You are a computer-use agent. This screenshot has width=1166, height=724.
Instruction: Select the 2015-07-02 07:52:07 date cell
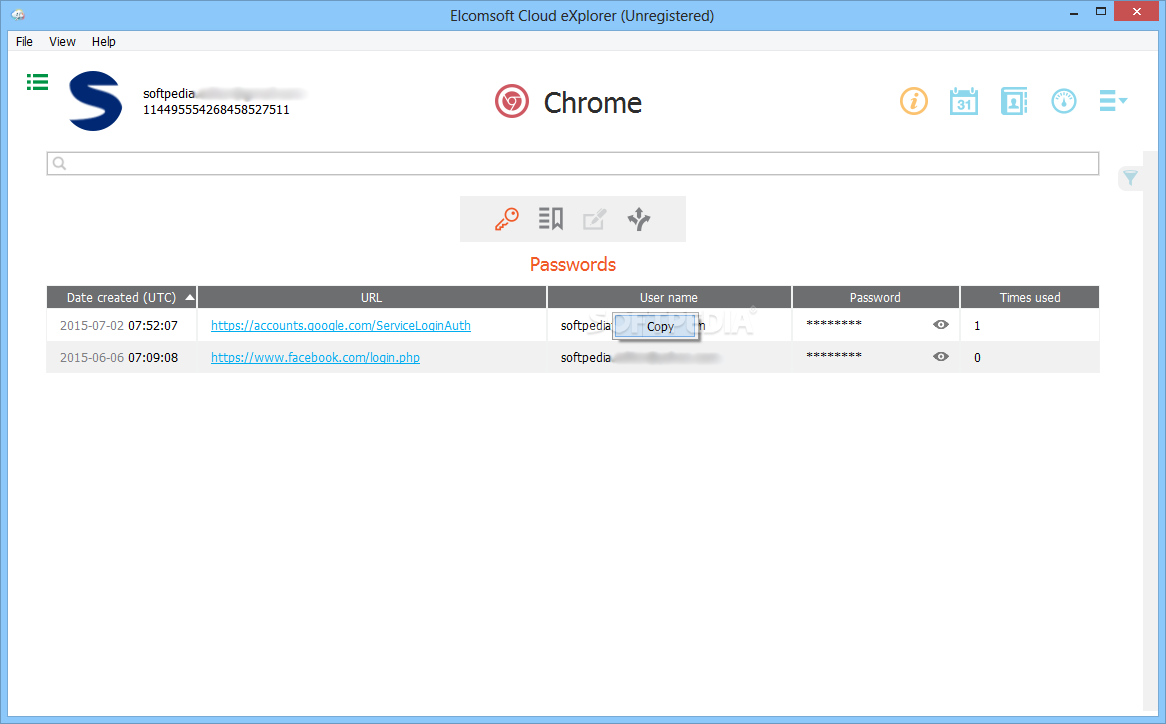pyautogui.click(x=119, y=326)
